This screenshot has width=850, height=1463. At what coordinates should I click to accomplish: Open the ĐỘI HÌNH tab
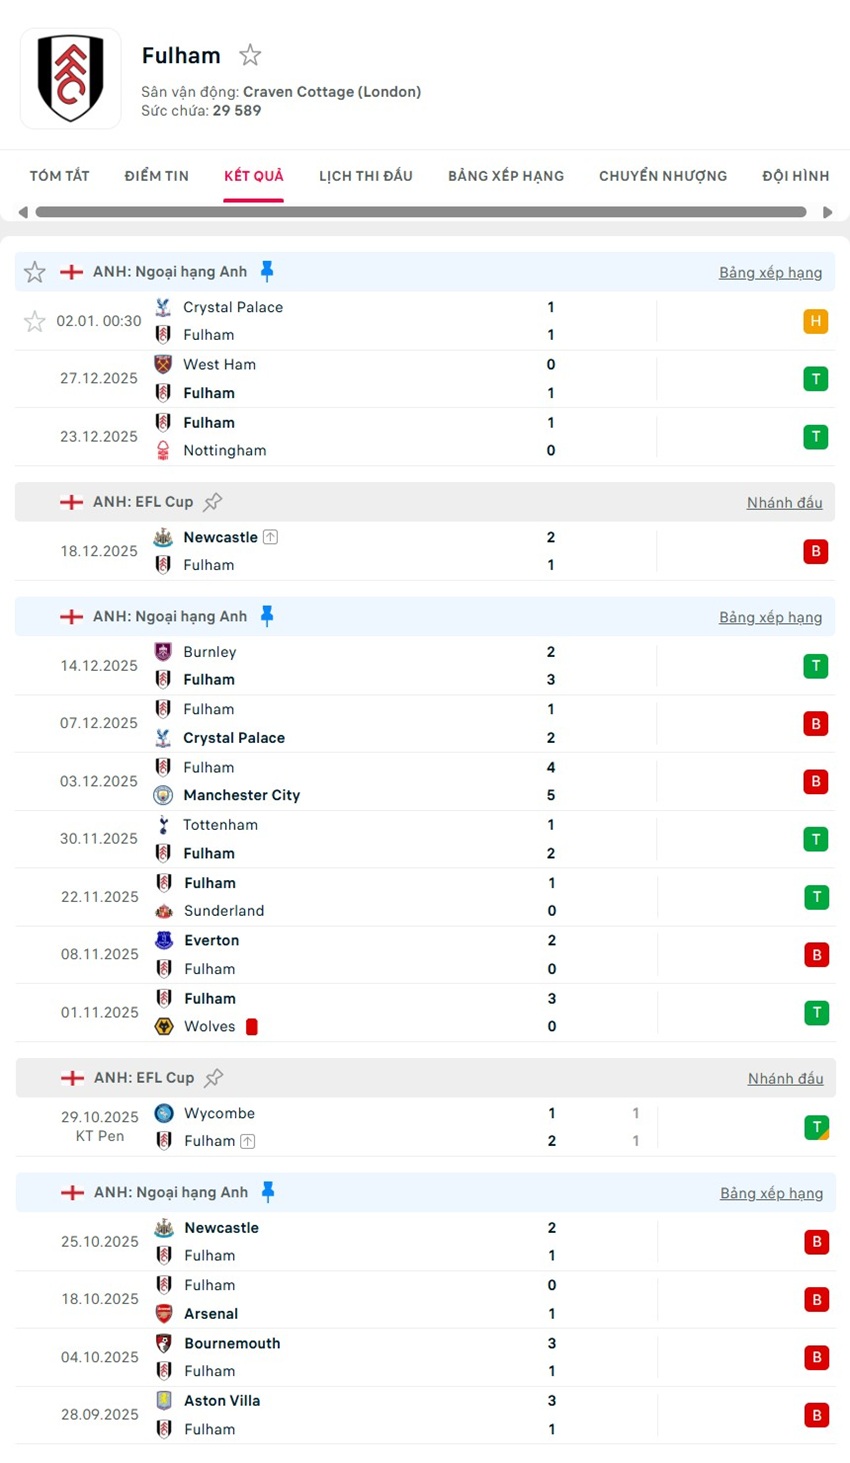[795, 175]
